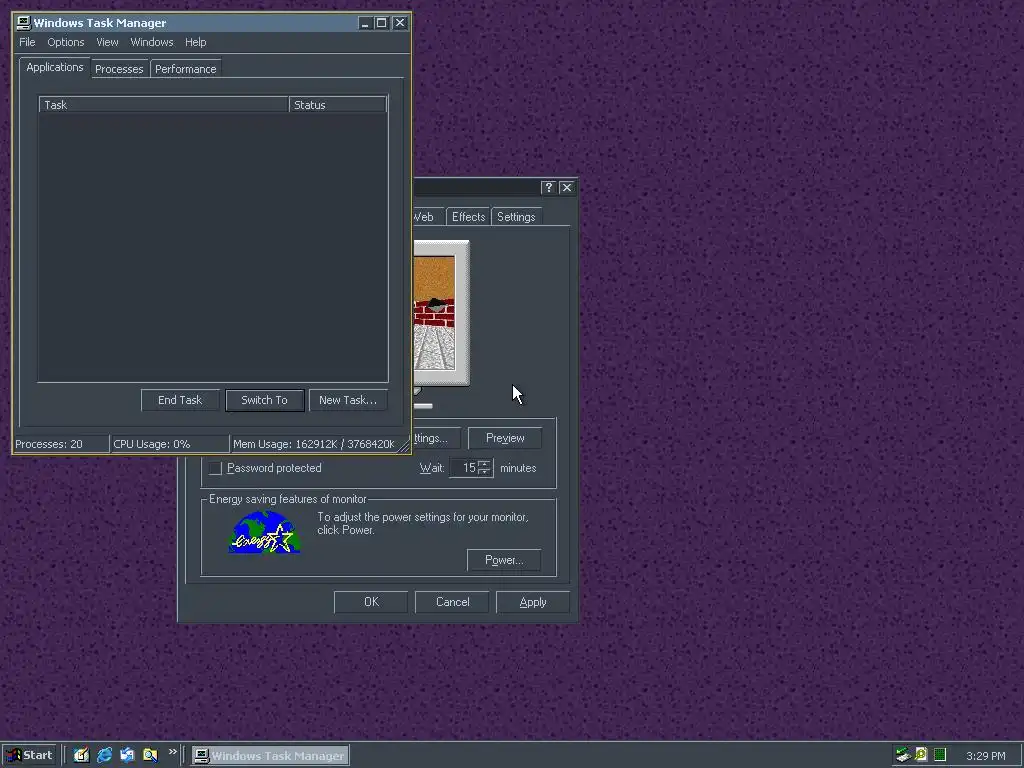Click the Task Manager resize grip
1024x768 pixels.
(404, 446)
